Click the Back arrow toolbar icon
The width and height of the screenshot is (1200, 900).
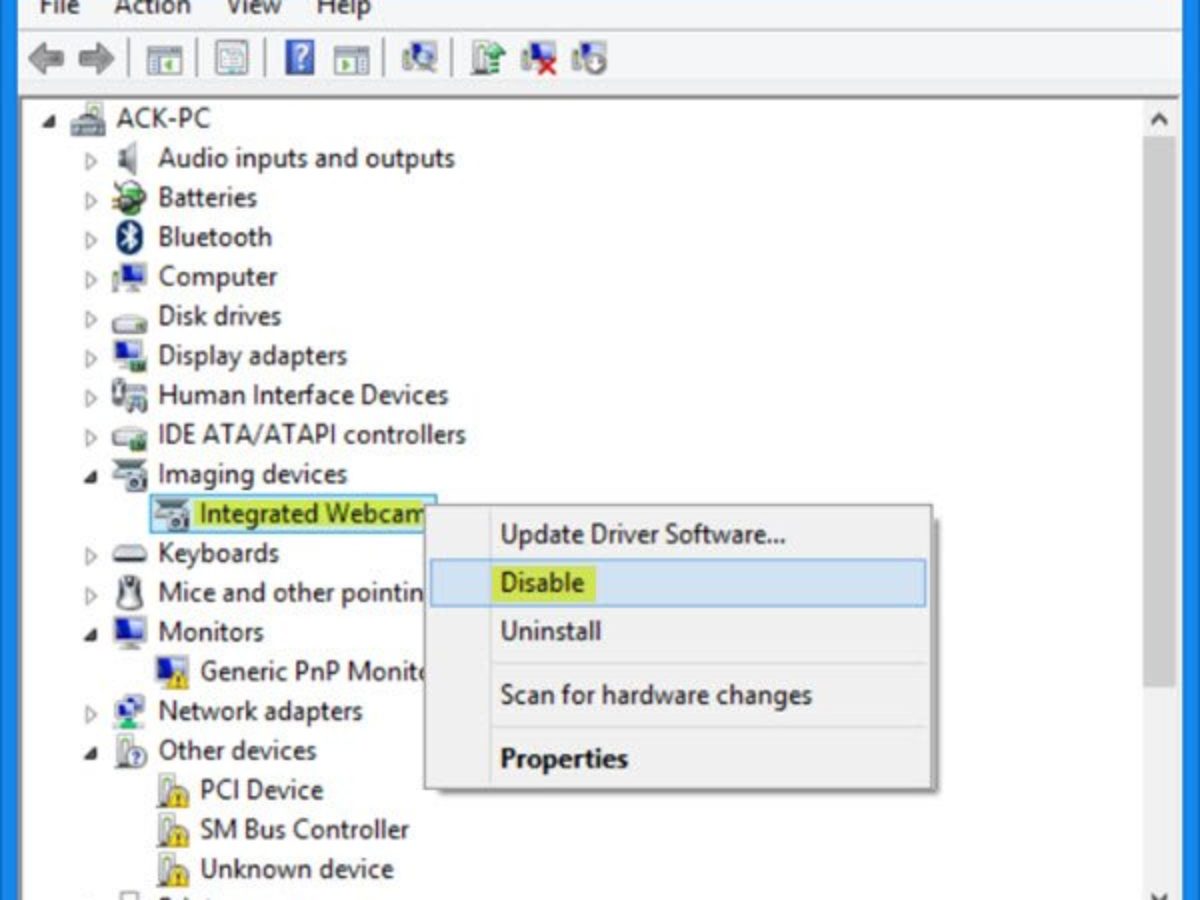pyautogui.click(x=46, y=59)
